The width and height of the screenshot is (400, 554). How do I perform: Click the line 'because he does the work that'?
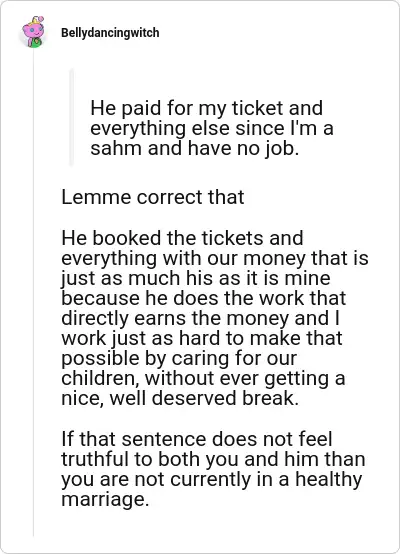pyautogui.click(x=204, y=298)
